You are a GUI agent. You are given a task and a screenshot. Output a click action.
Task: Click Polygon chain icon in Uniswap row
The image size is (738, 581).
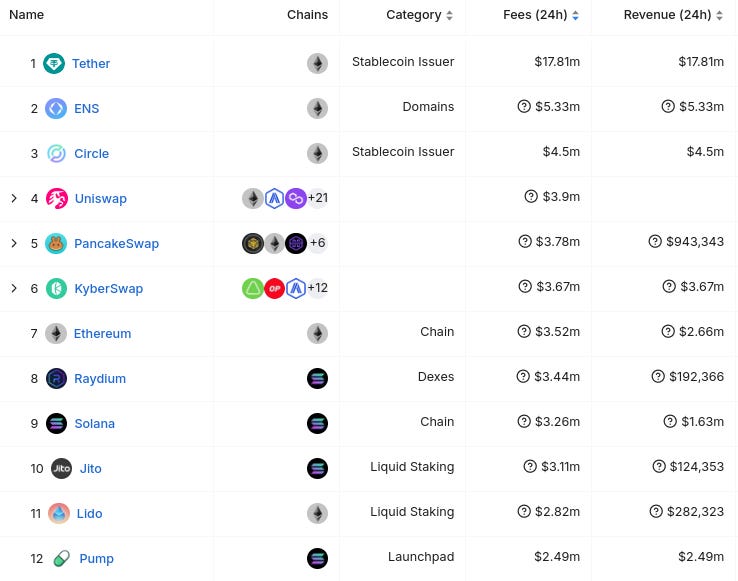(296, 199)
